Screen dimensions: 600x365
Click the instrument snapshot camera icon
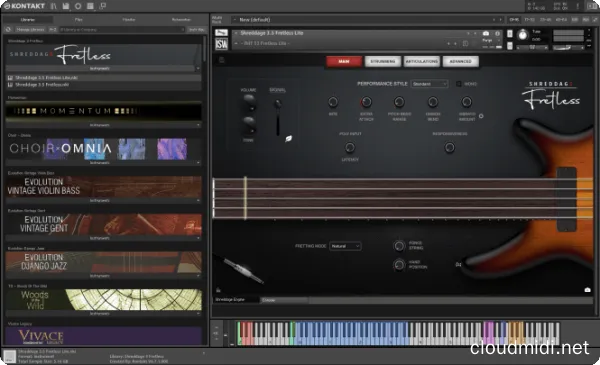pos(486,33)
